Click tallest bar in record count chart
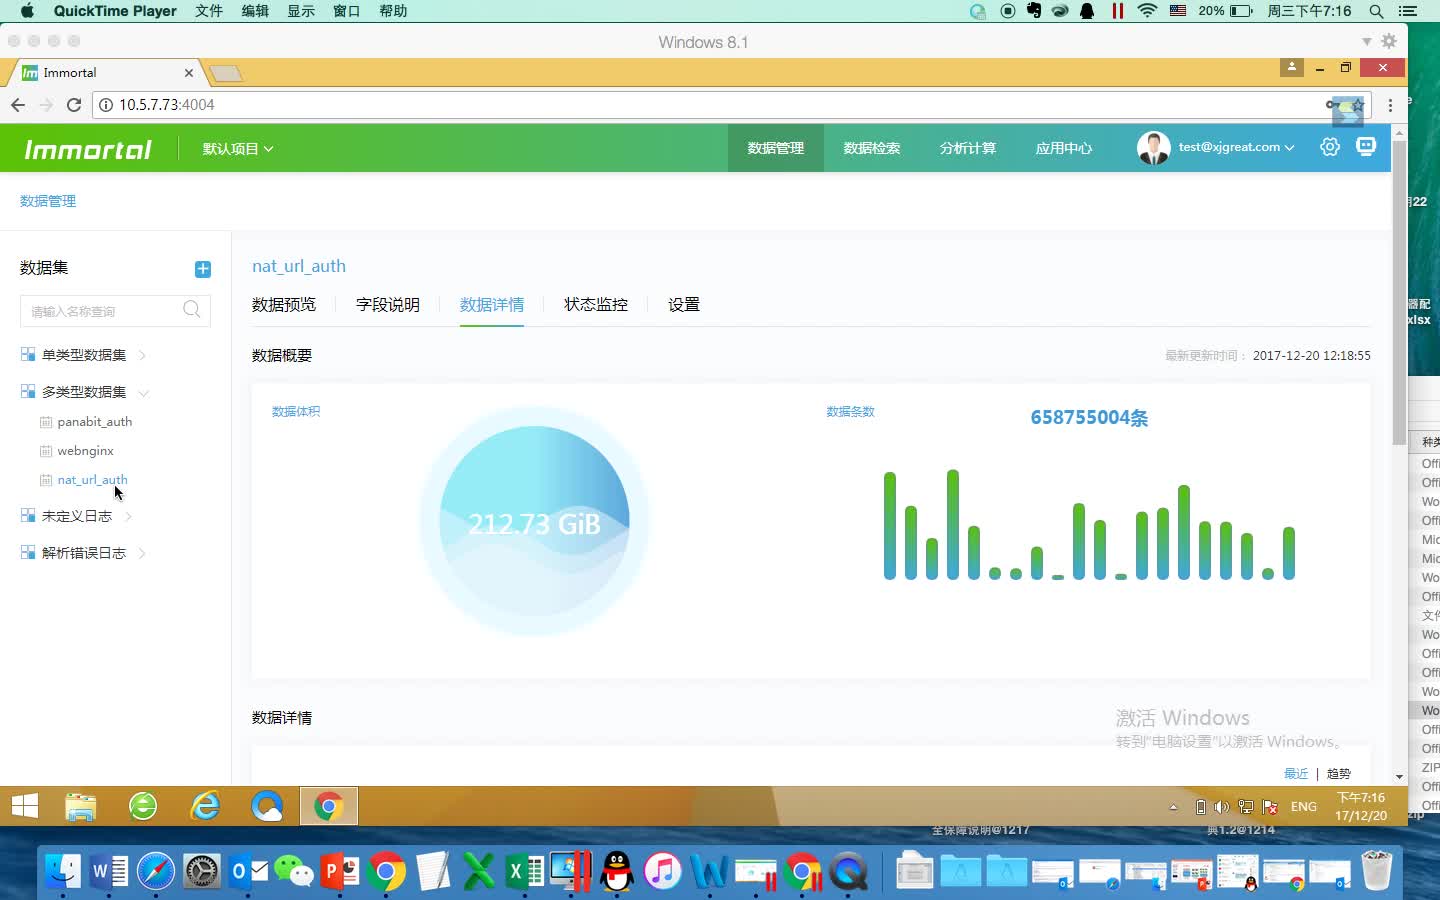 point(953,524)
